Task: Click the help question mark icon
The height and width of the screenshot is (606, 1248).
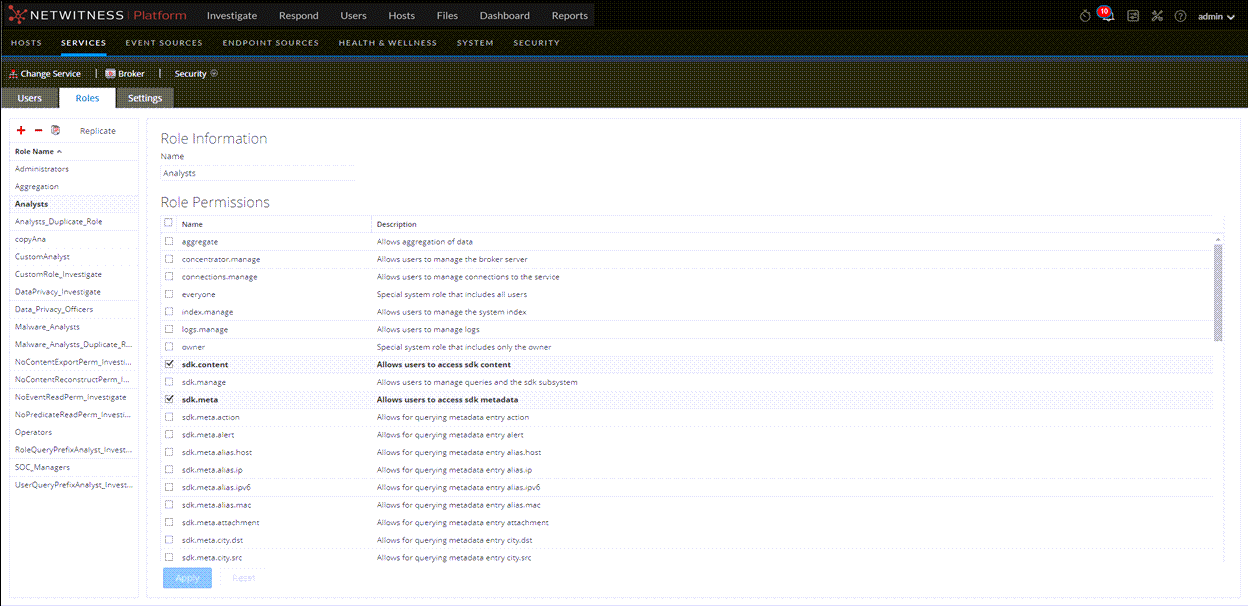Action: tap(1180, 16)
